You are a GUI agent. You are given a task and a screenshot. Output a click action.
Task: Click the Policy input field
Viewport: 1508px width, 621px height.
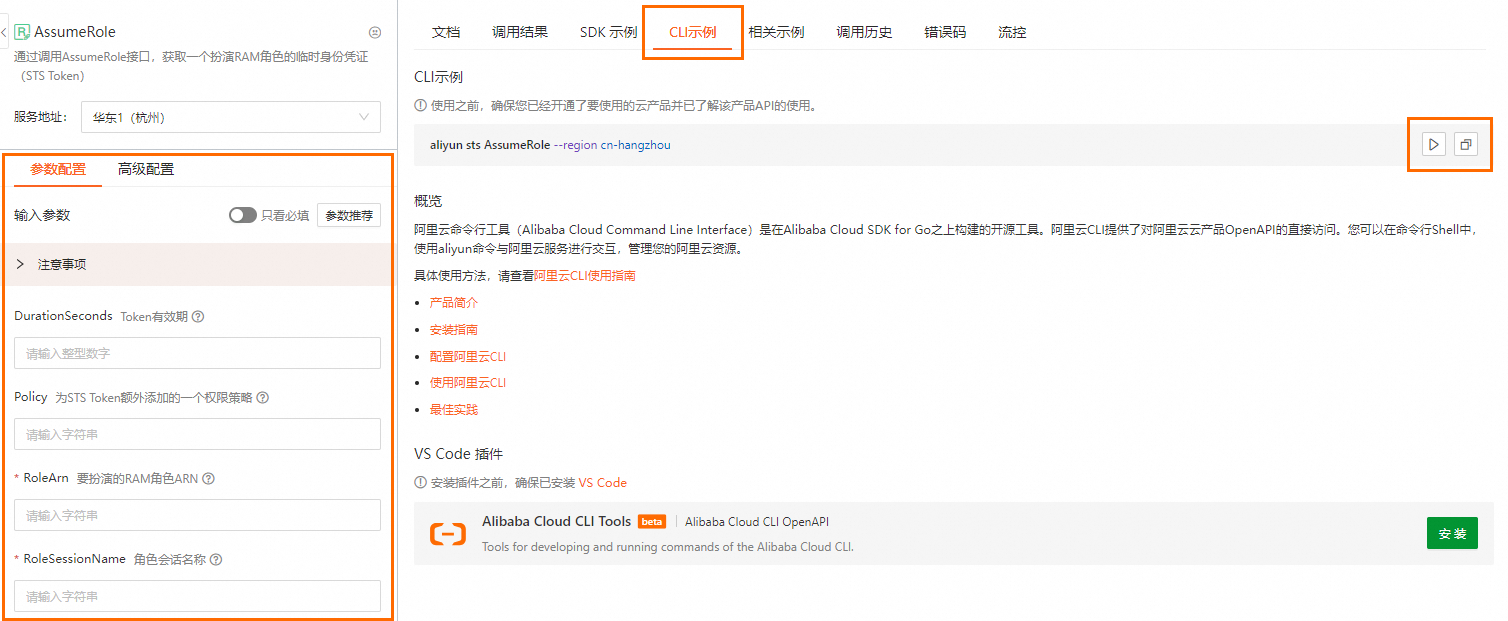click(x=197, y=434)
